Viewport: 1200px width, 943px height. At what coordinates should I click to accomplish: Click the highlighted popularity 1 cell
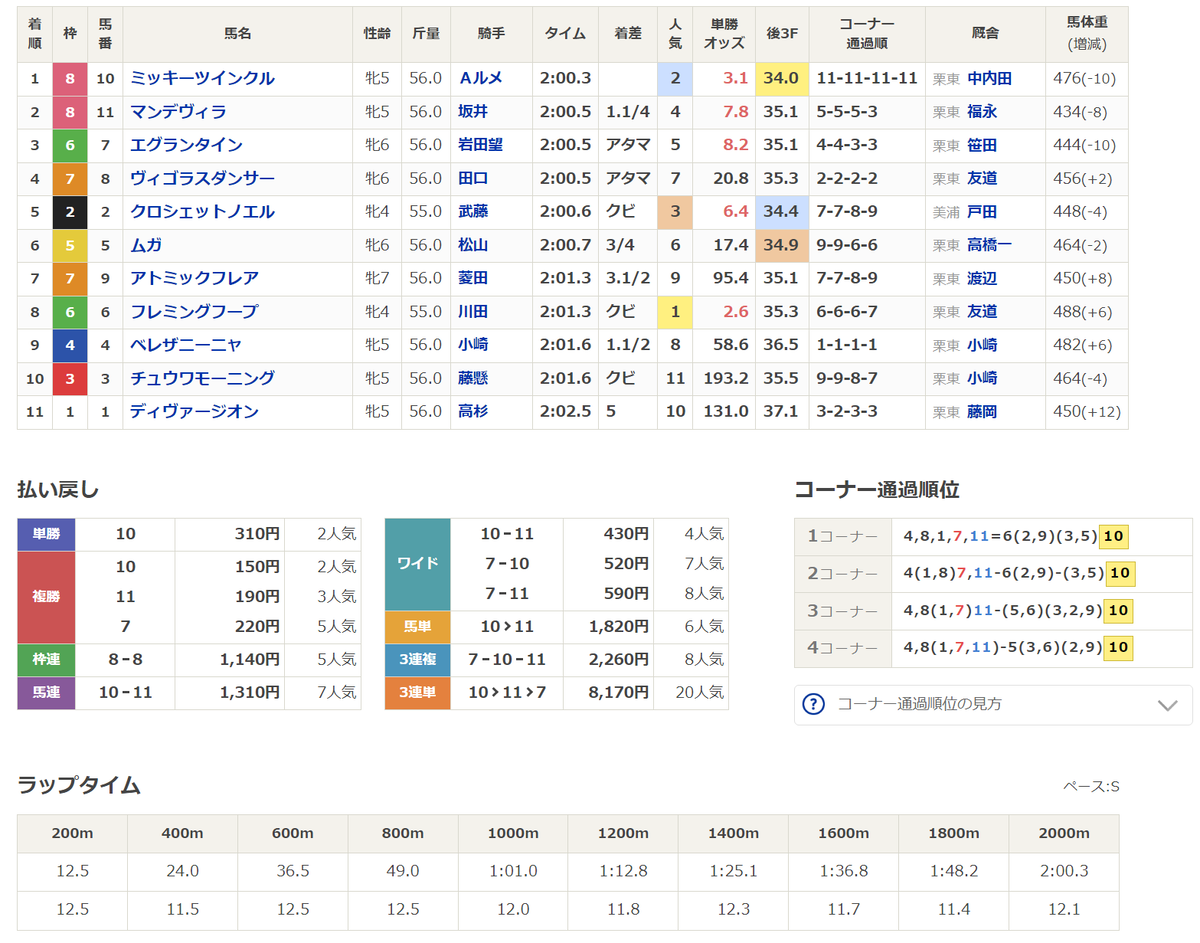tap(675, 312)
